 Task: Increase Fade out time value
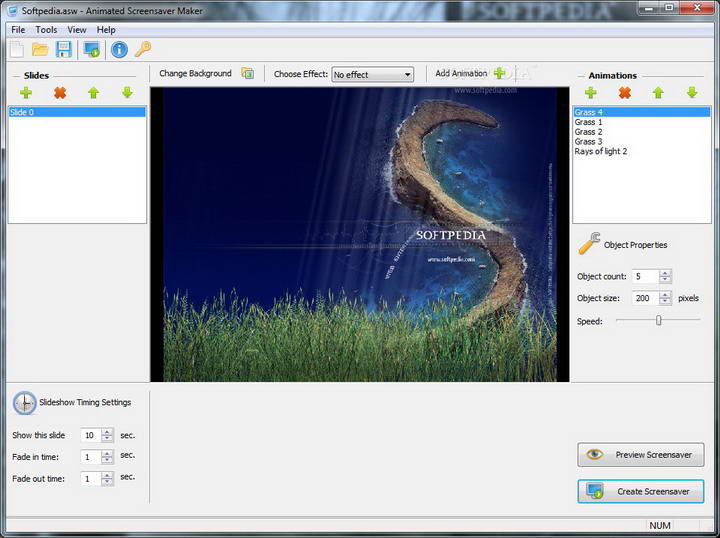(x=107, y=476)
